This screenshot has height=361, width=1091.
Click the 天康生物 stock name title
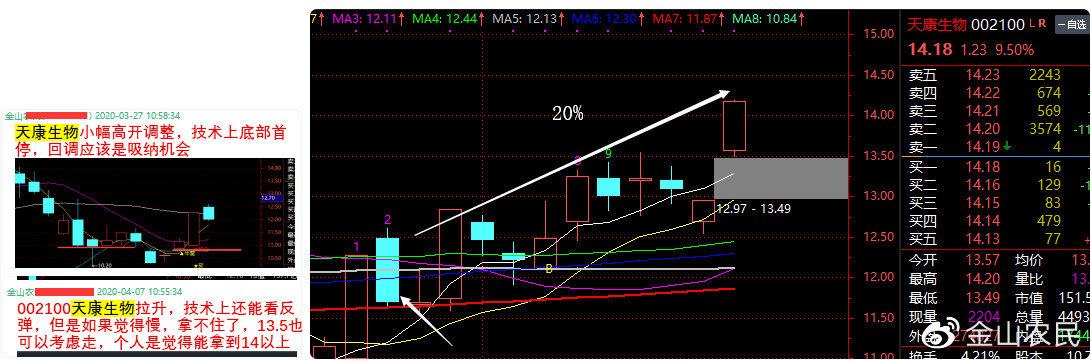click(937, 25)
